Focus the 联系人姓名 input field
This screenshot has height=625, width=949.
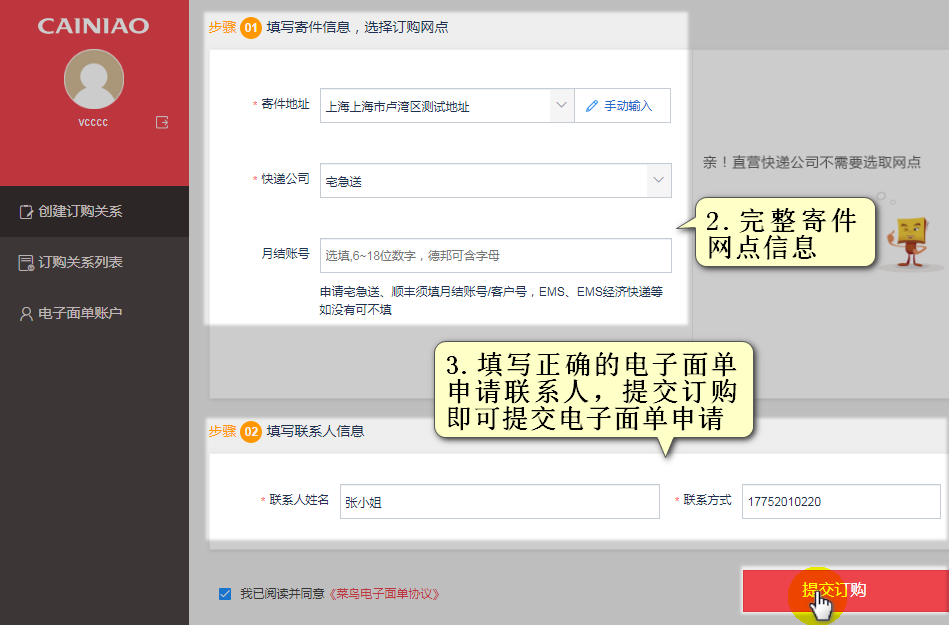(499, 501)
